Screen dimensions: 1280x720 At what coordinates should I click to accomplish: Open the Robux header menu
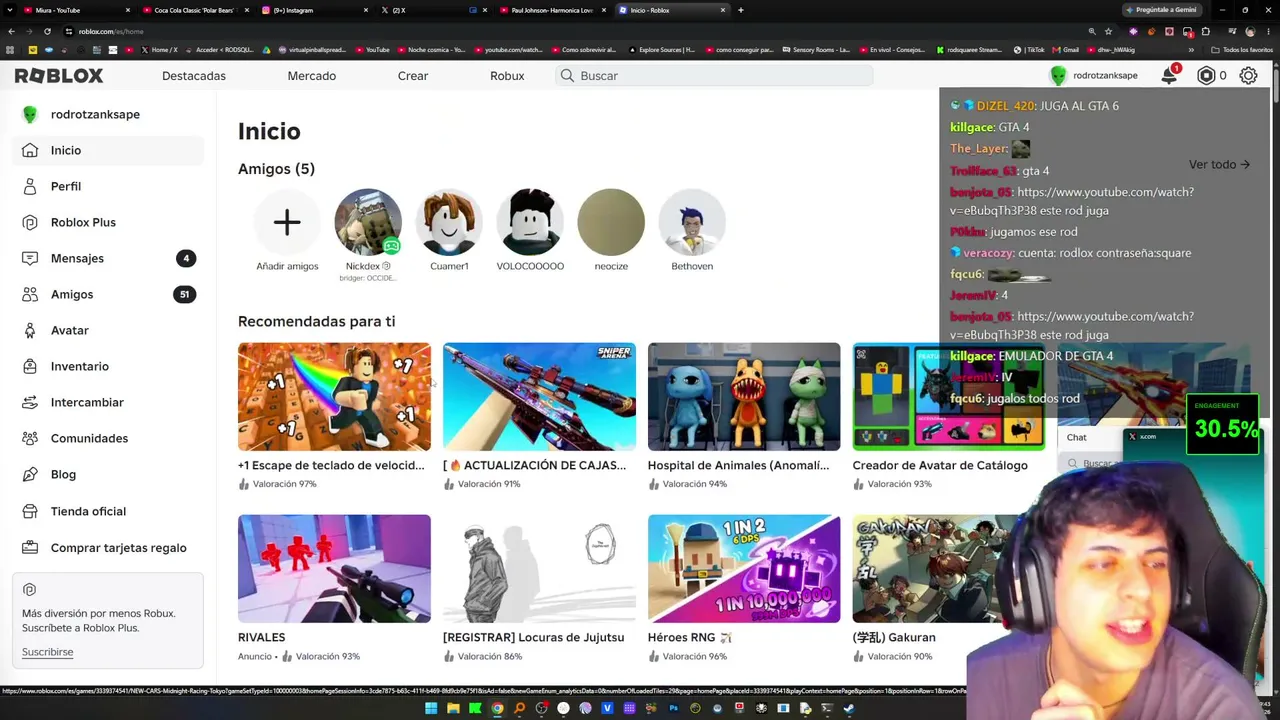[507, 76]
